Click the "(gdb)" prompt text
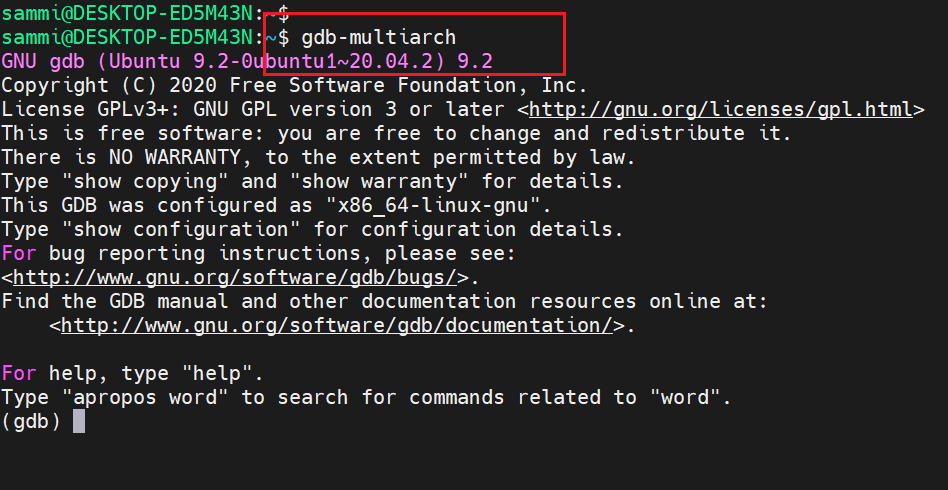This screenshot has width=948, height=490. [31, 421]
